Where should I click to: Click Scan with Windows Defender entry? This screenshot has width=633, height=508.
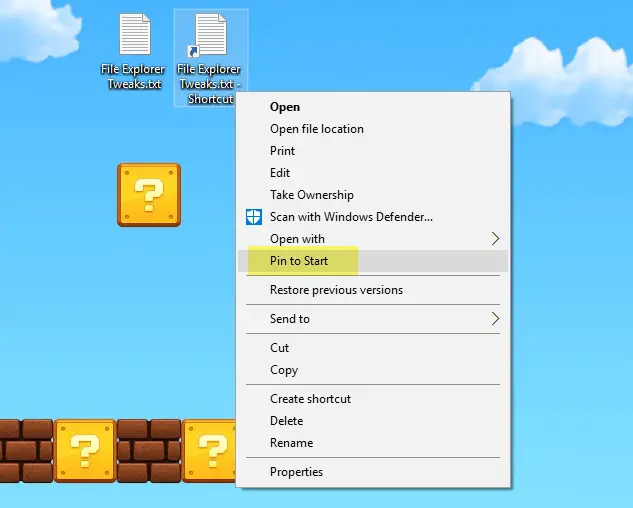point(373,217)
